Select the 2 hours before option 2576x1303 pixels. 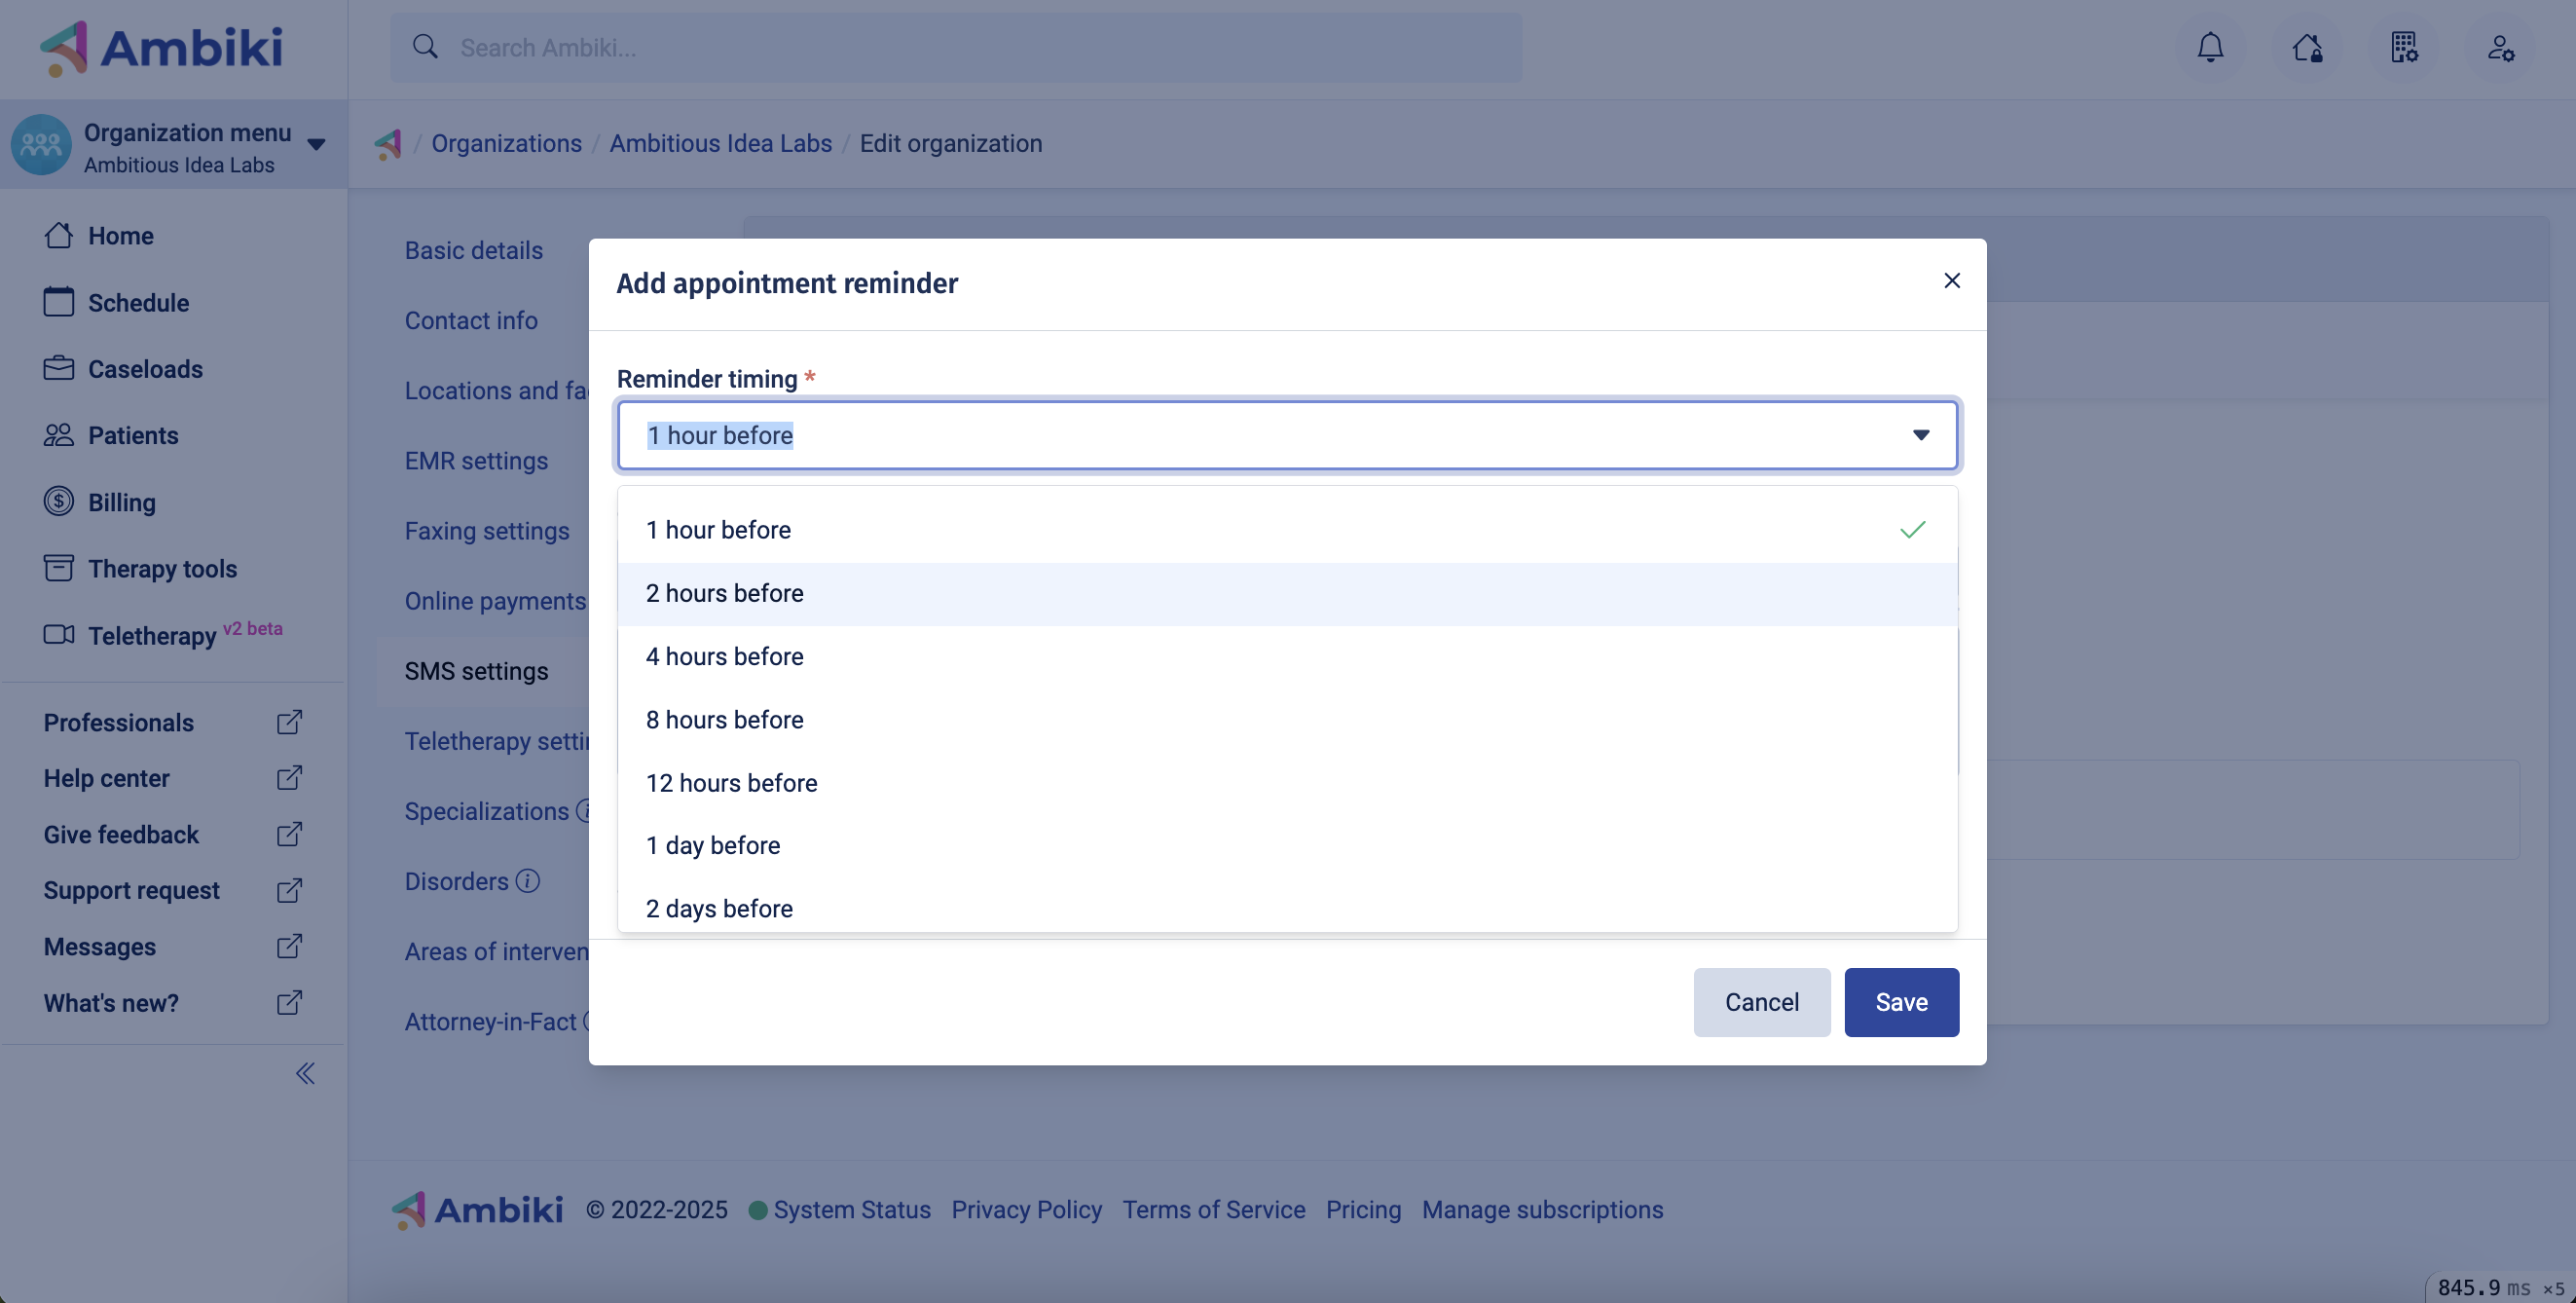(724, 594)
